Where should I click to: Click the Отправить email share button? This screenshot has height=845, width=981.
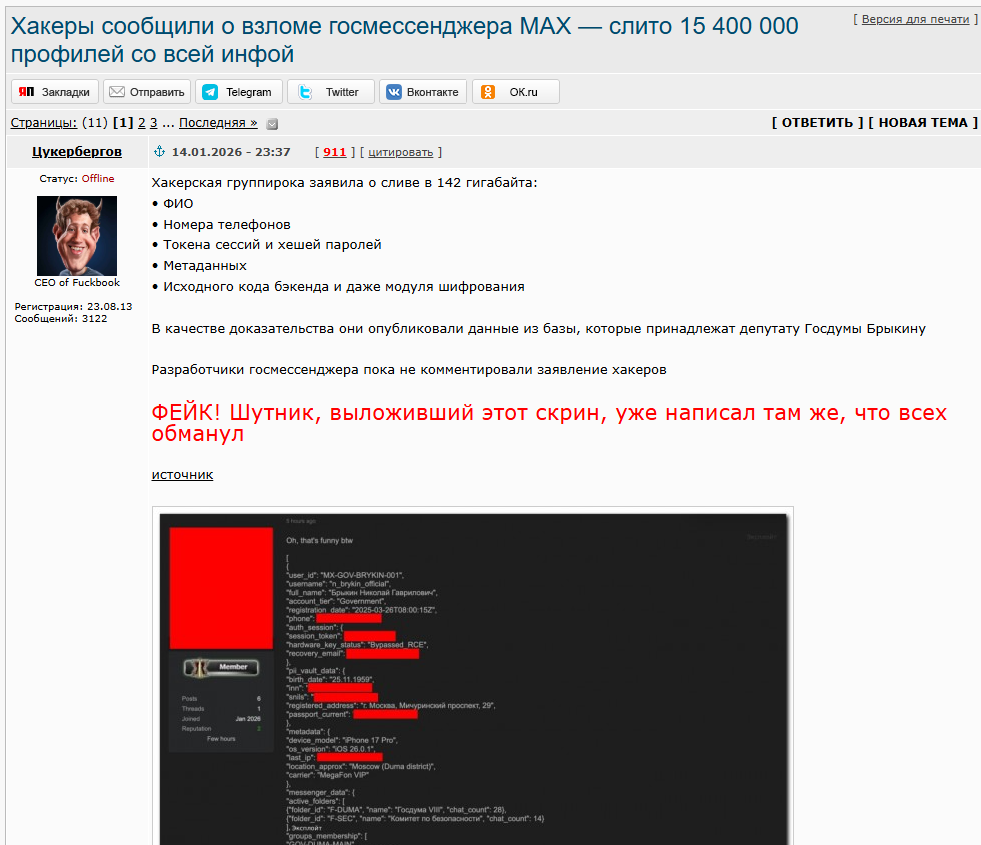click(x=147, y=92)
